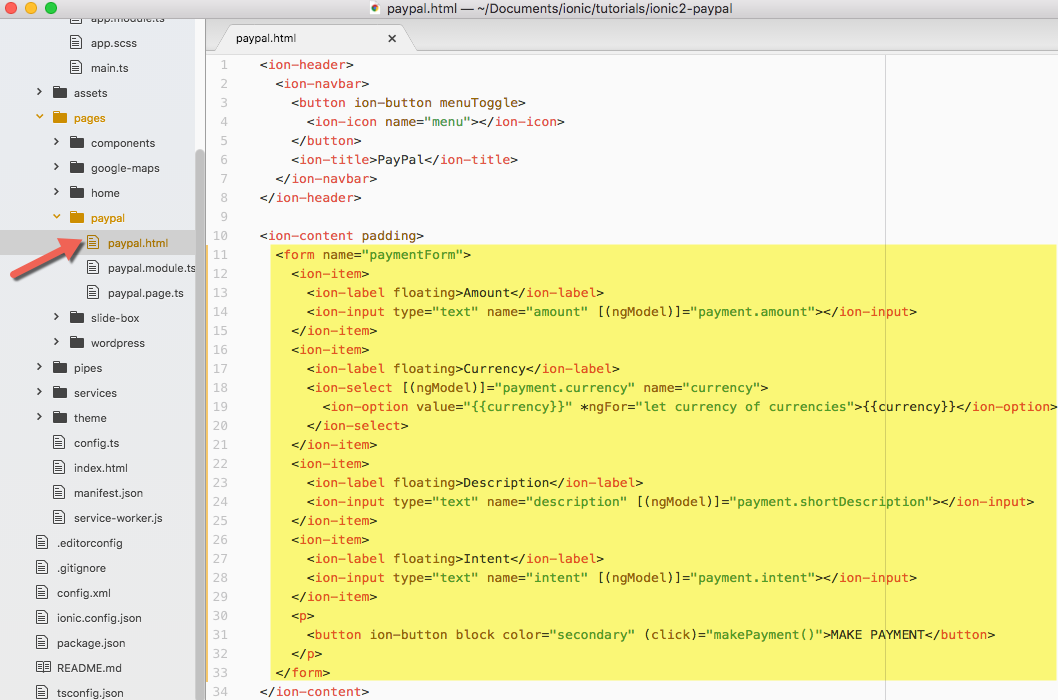Expand the google-maps folder
The height and width of the screenshot is (700, 1058).
click(56, 167)
